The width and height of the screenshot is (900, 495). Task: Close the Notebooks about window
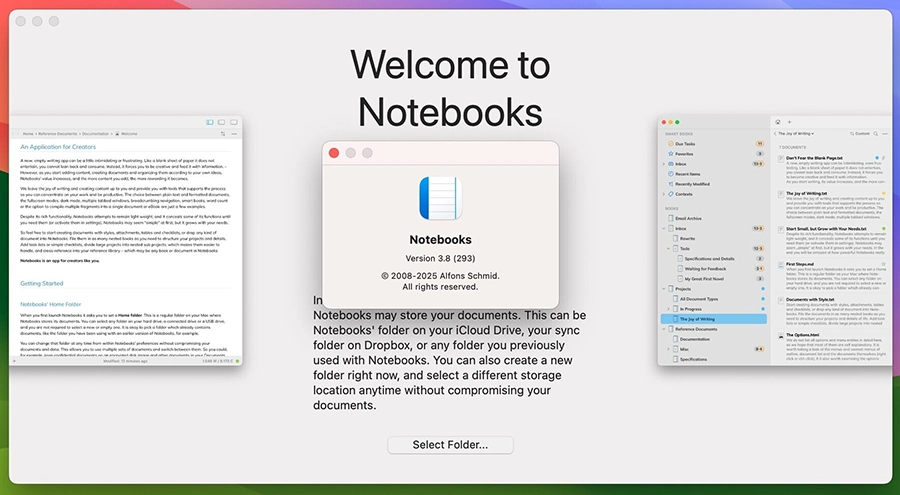(333, 153)
